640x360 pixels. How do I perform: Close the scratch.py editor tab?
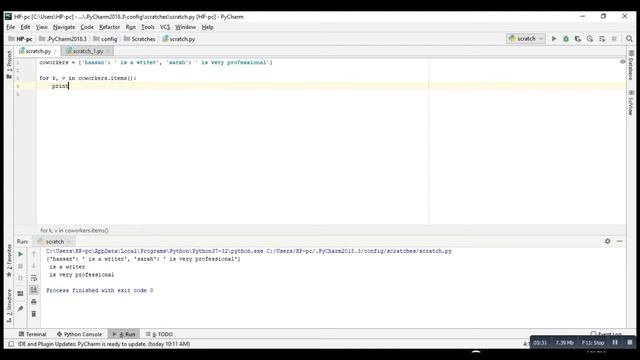click(56, 51)
